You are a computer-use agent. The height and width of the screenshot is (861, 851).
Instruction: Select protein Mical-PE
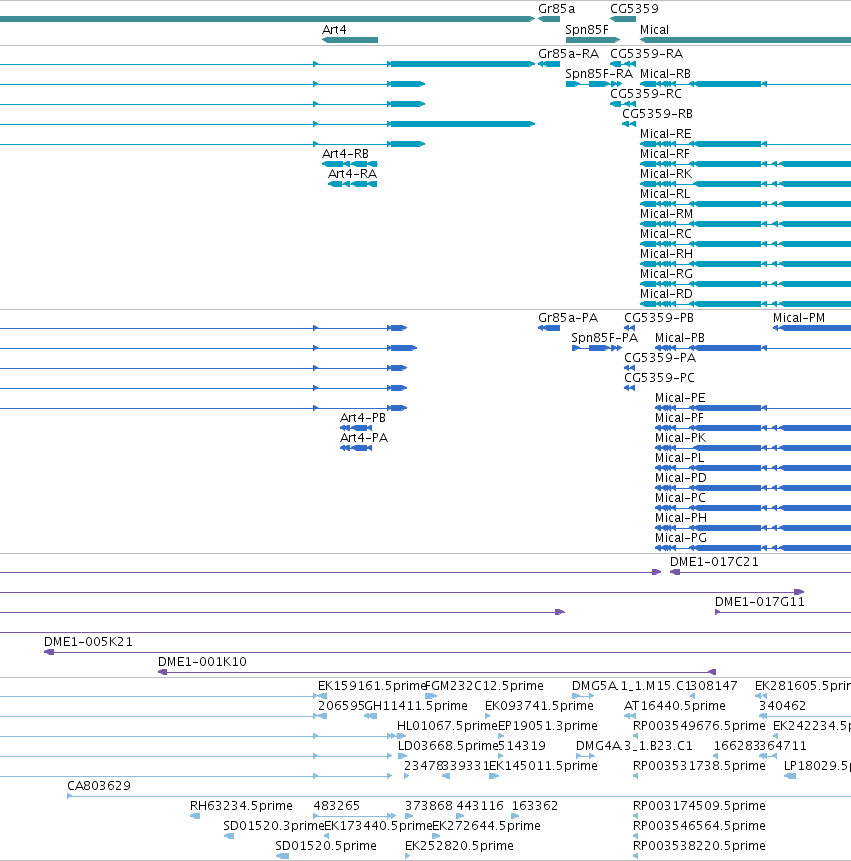tap(680, 398)
